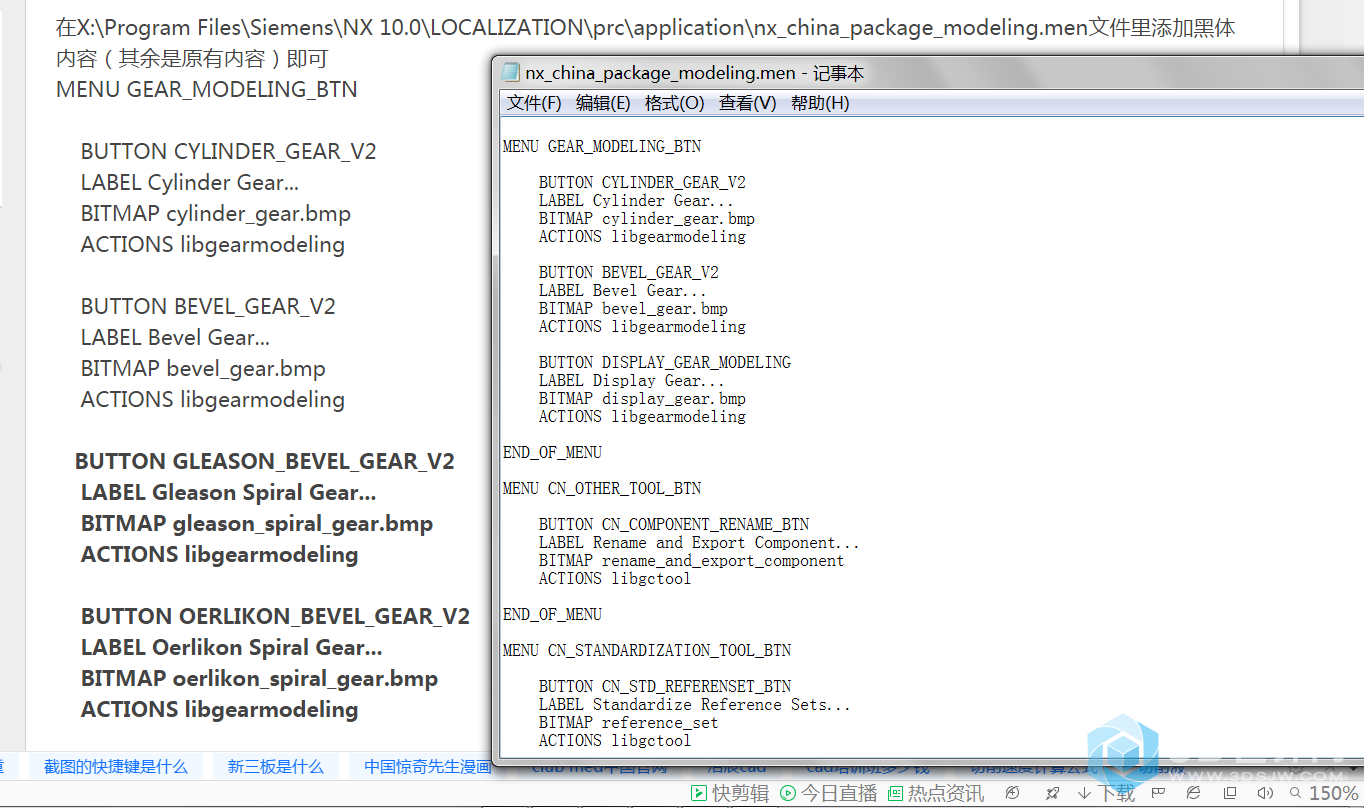Click BITMAP bevel_gear.bmp line in Notepad
The width and height of the screenshot is (1370, 808).
click(x=634, y=308)
